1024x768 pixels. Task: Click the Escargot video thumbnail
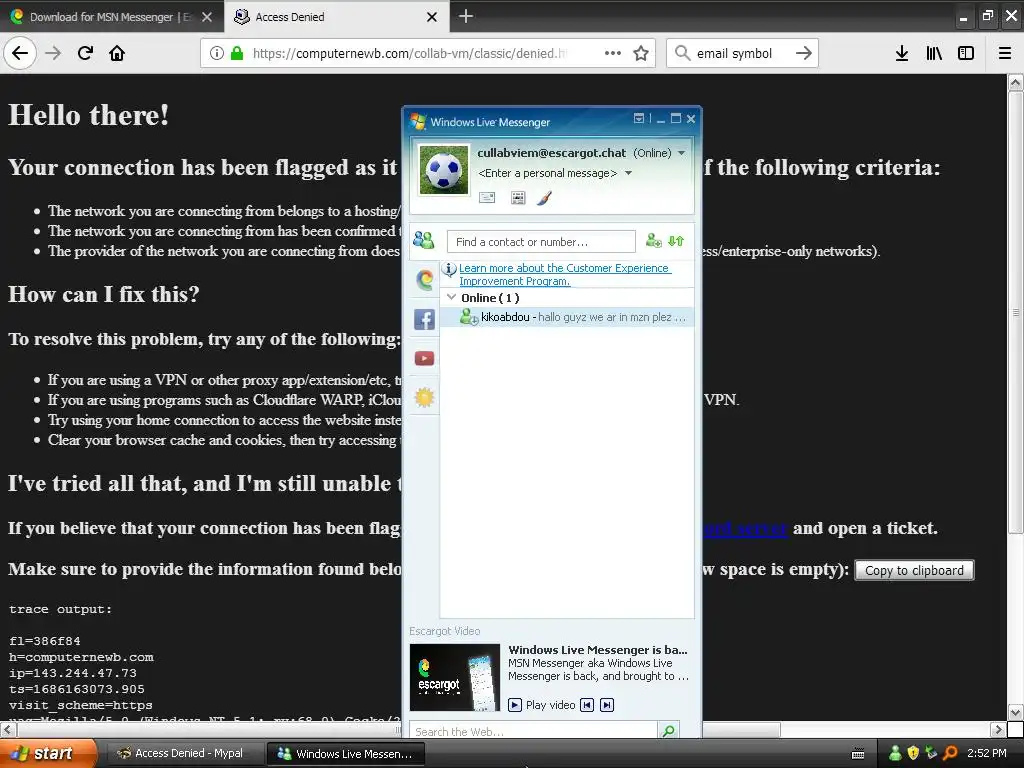click(x=455, y=677)
